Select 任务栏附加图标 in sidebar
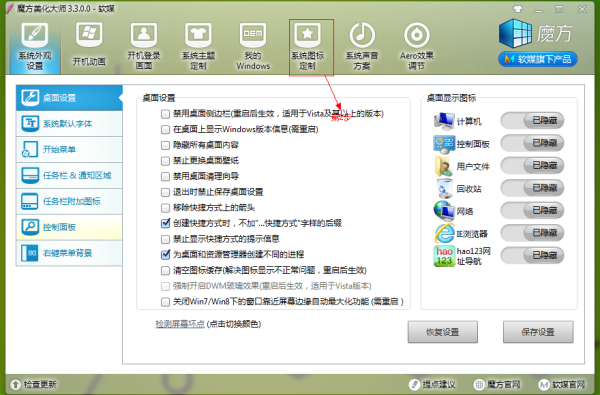This screenshot has width=600, height=395. click(69, 201)
